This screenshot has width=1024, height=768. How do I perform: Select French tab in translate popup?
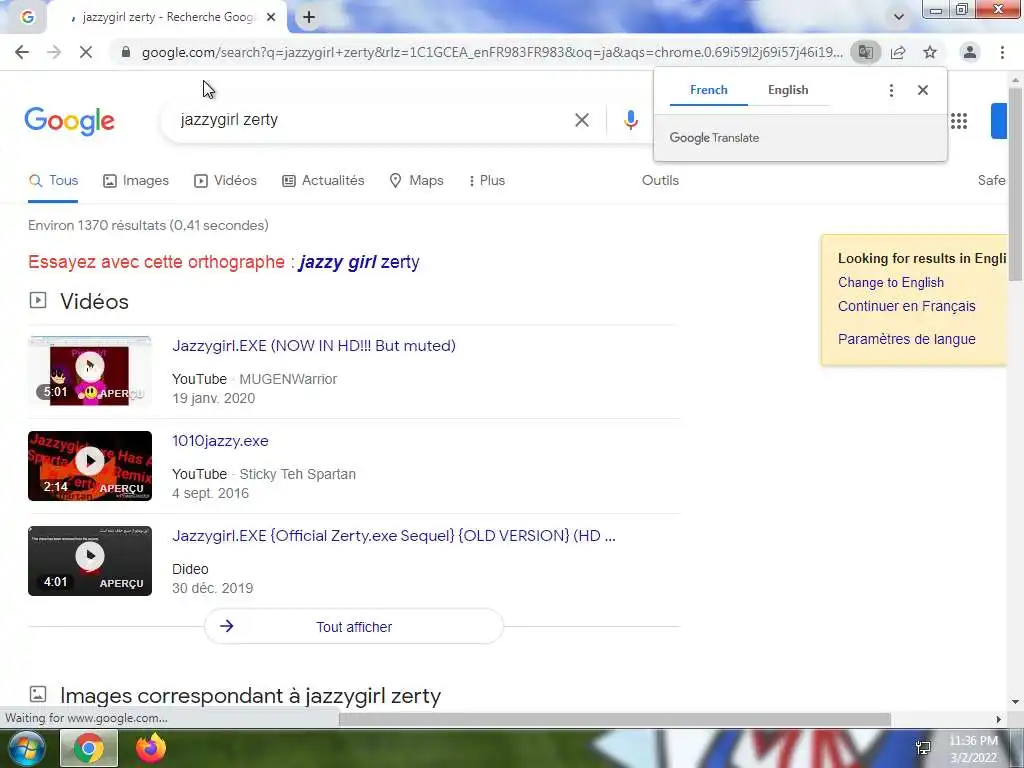(709, 90)
